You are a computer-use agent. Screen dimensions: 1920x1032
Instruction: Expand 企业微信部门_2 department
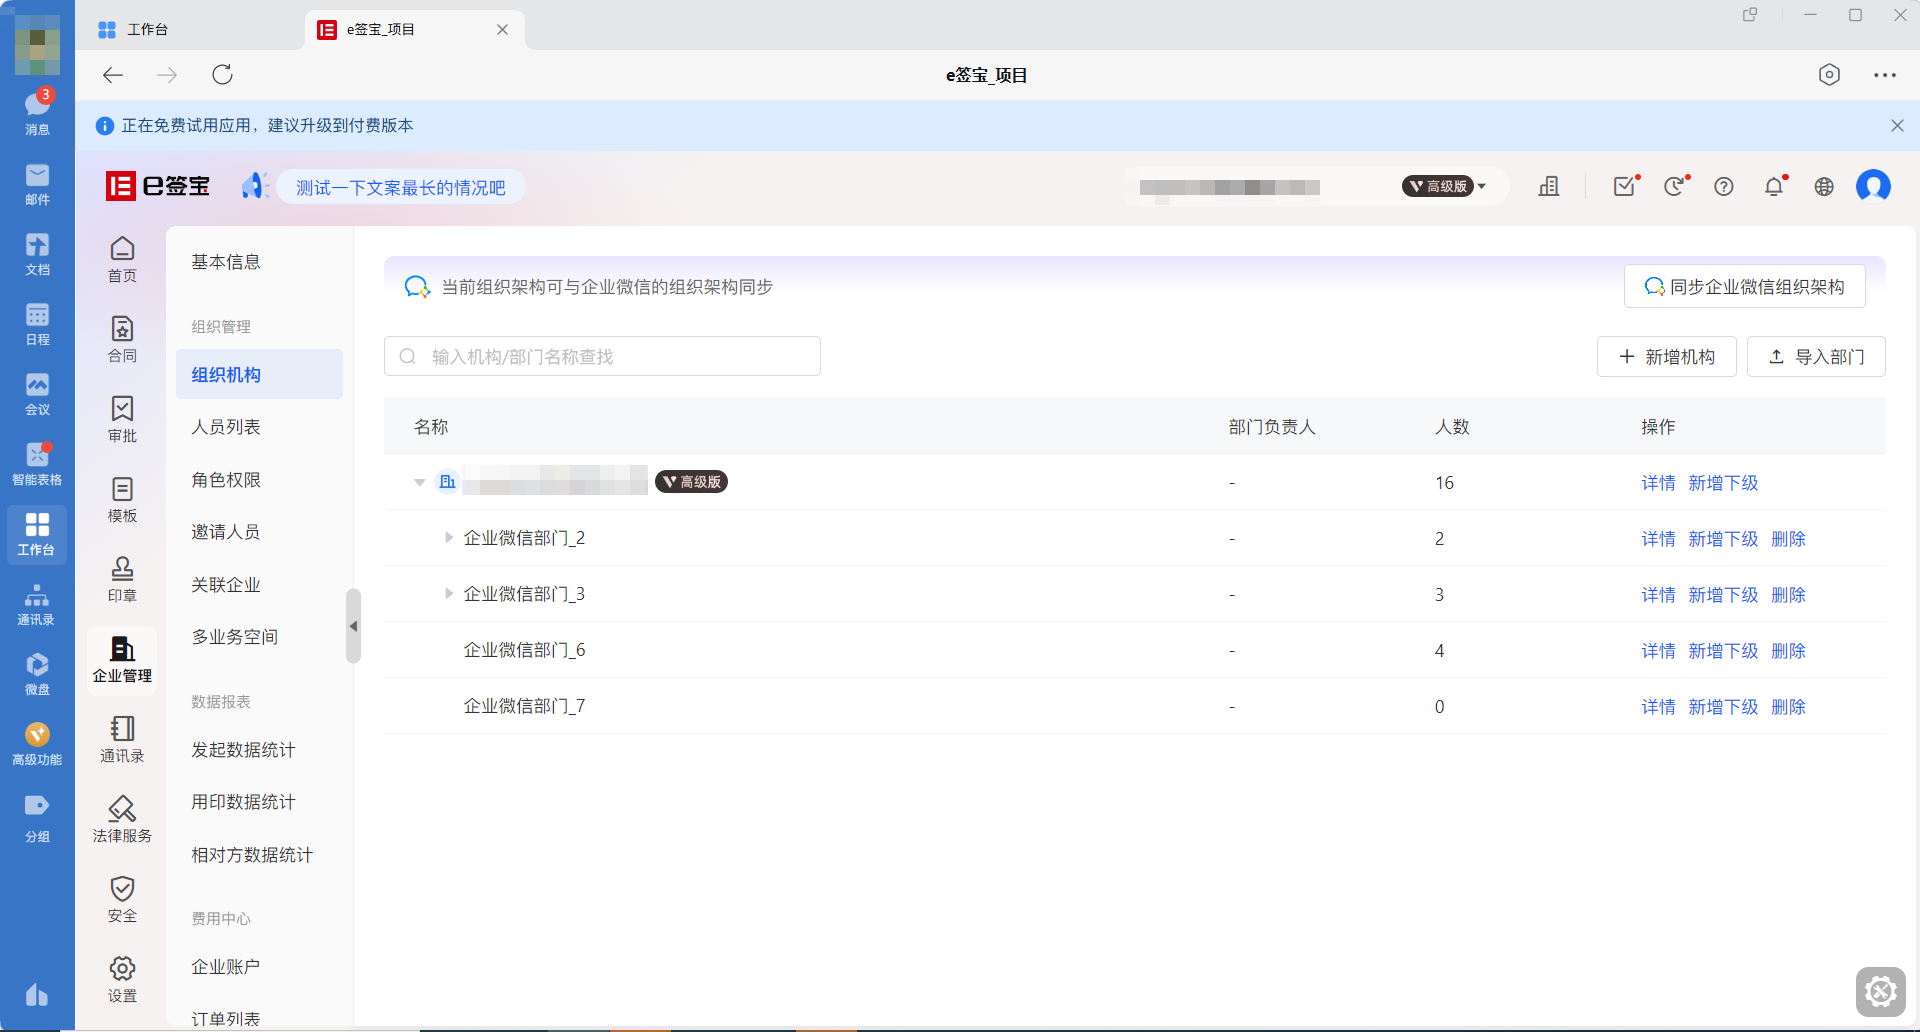(449, 538)
